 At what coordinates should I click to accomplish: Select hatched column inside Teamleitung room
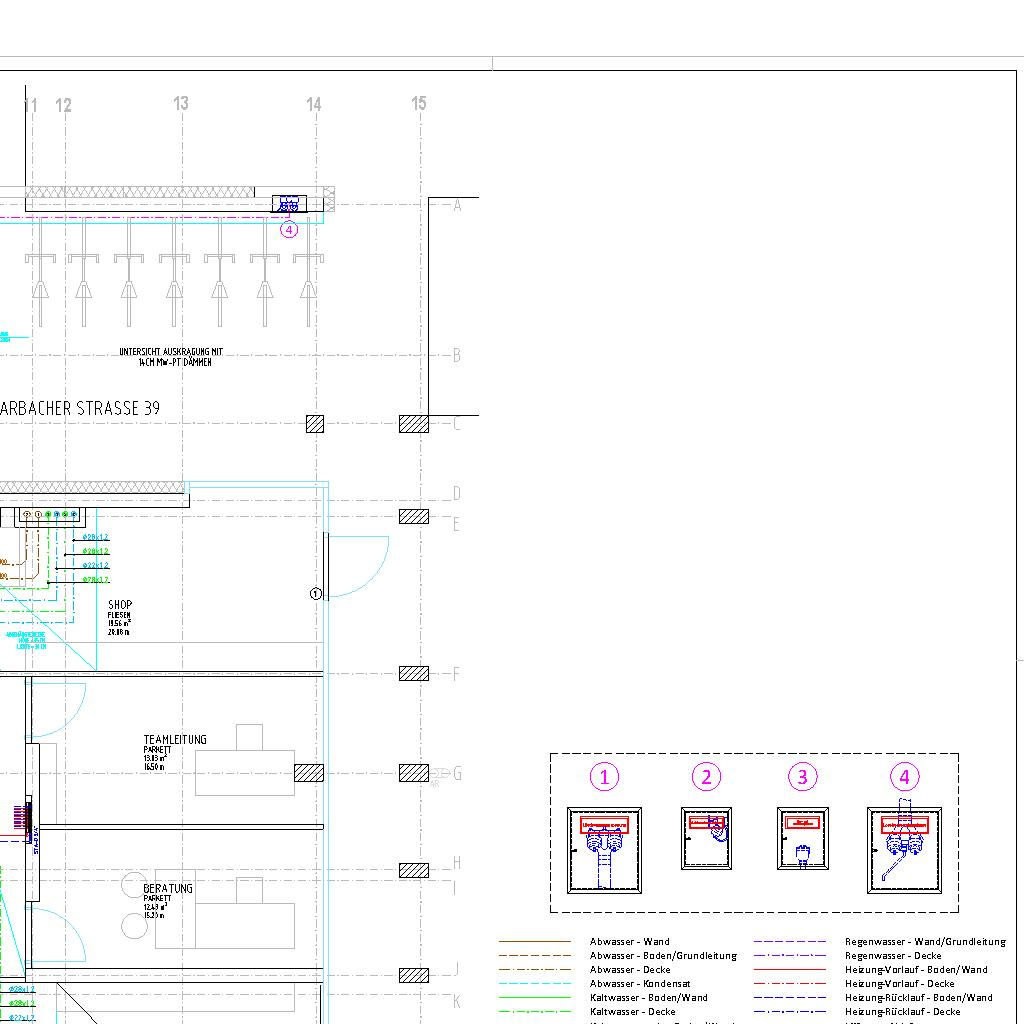[x=309, y=773]
